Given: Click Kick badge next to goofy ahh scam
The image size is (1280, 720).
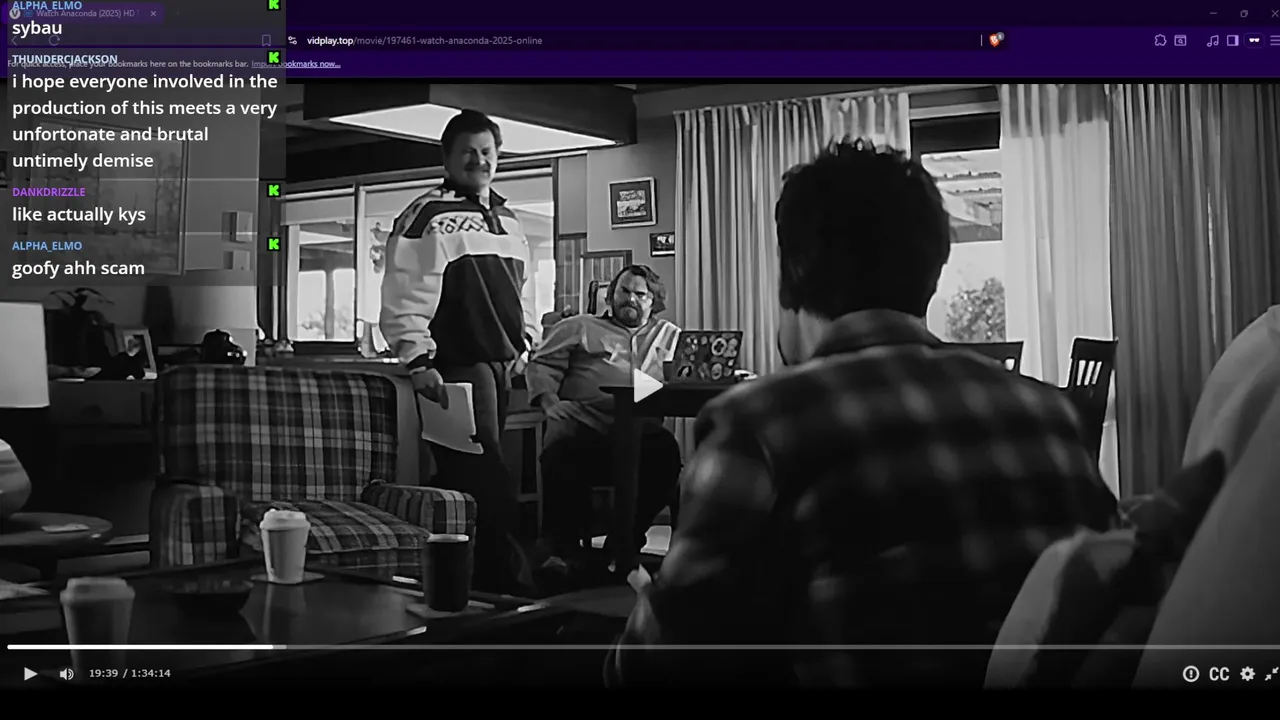Looking at the screenshot, I should (x=274, y=244).
